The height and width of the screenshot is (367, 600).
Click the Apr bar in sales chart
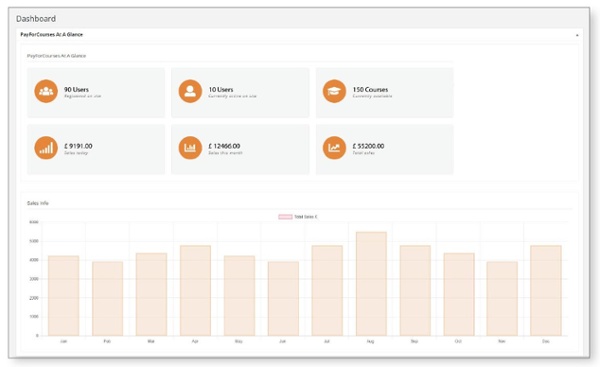point(196,291)
